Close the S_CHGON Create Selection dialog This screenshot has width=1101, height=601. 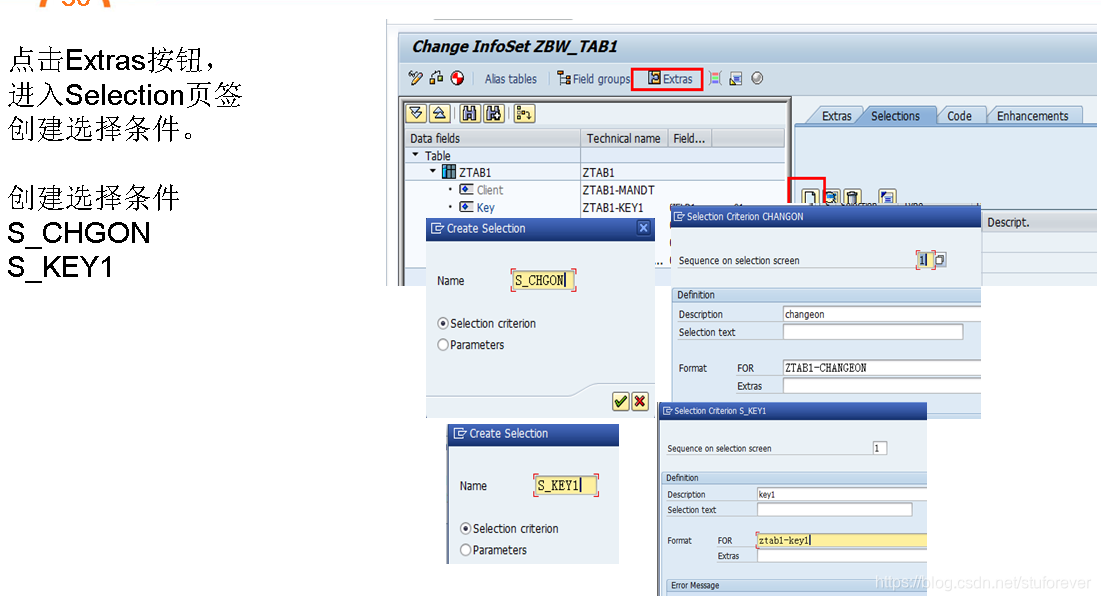[x=643, y=227]
